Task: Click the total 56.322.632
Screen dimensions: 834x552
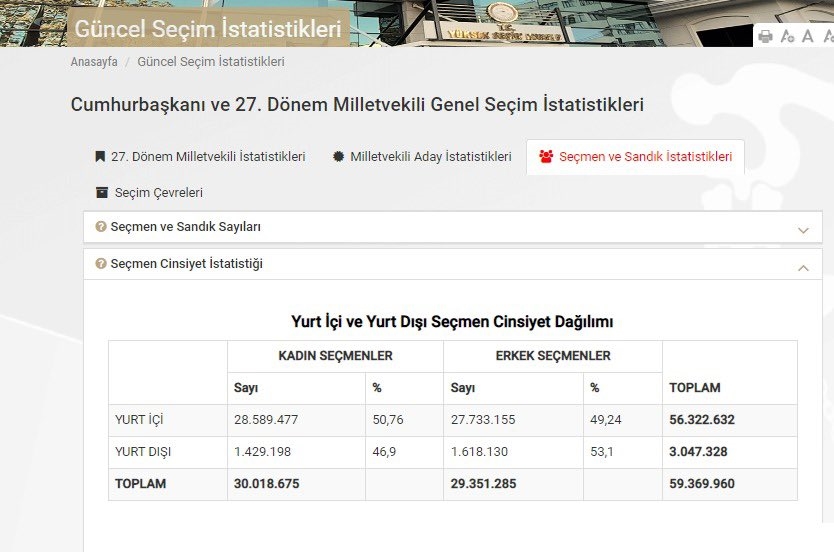Action: tap(702, 420)
